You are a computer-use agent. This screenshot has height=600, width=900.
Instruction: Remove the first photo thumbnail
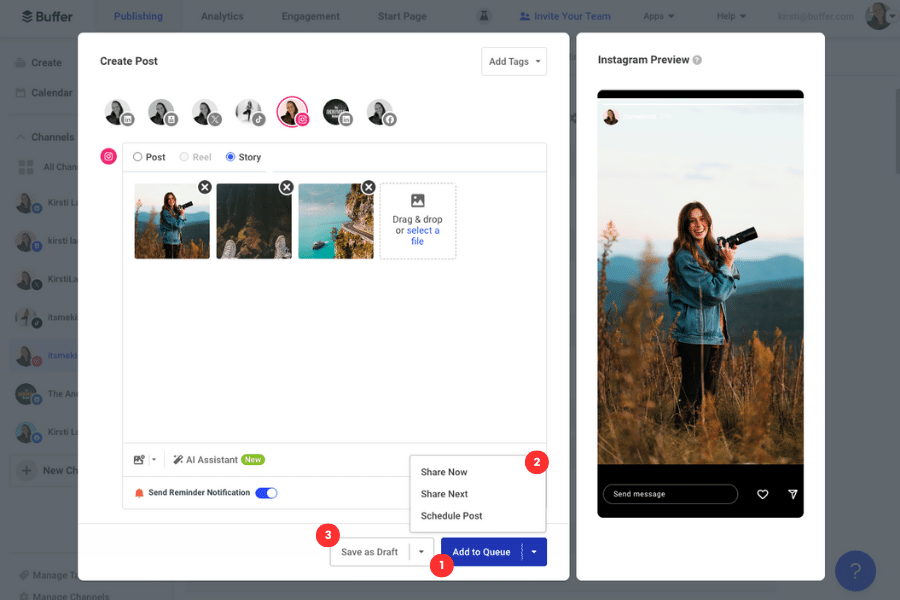tap(205, 186)
